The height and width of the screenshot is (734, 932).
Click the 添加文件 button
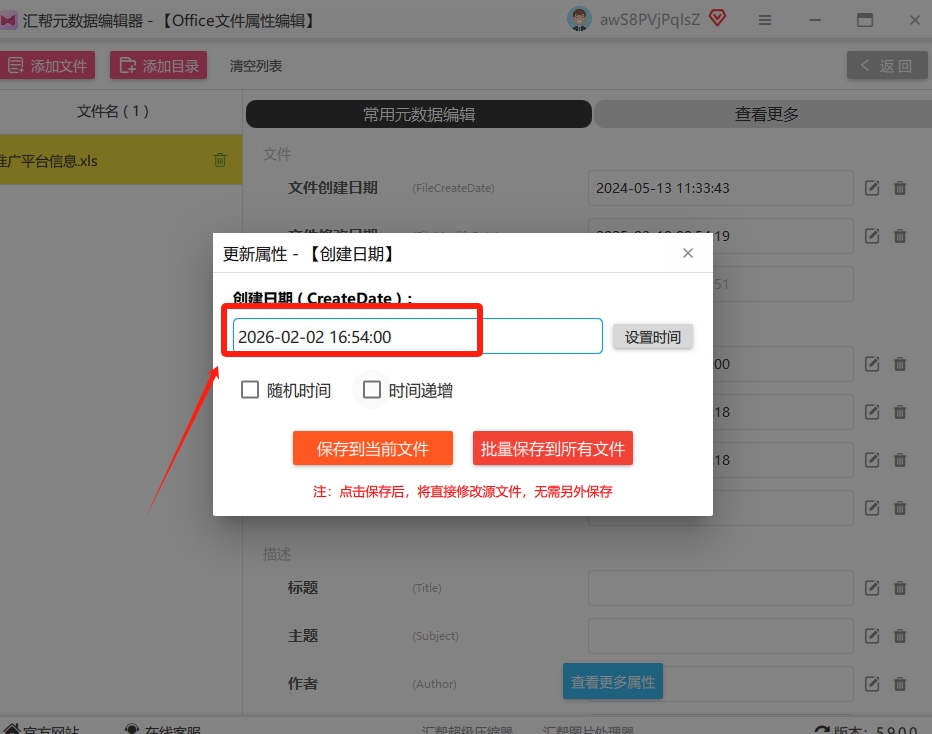[x=48, y=65]
